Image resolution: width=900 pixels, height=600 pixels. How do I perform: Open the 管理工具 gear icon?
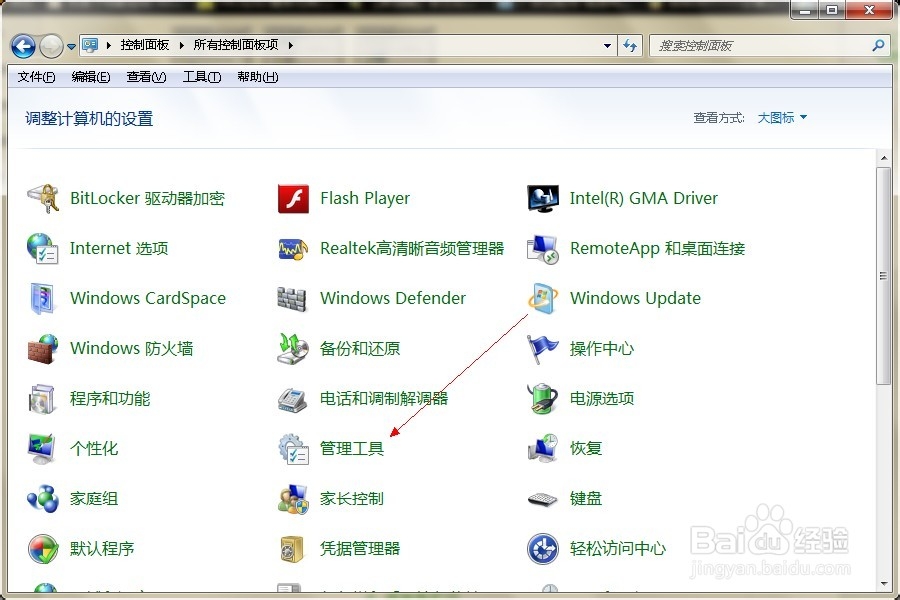click(x=293, y=448)
